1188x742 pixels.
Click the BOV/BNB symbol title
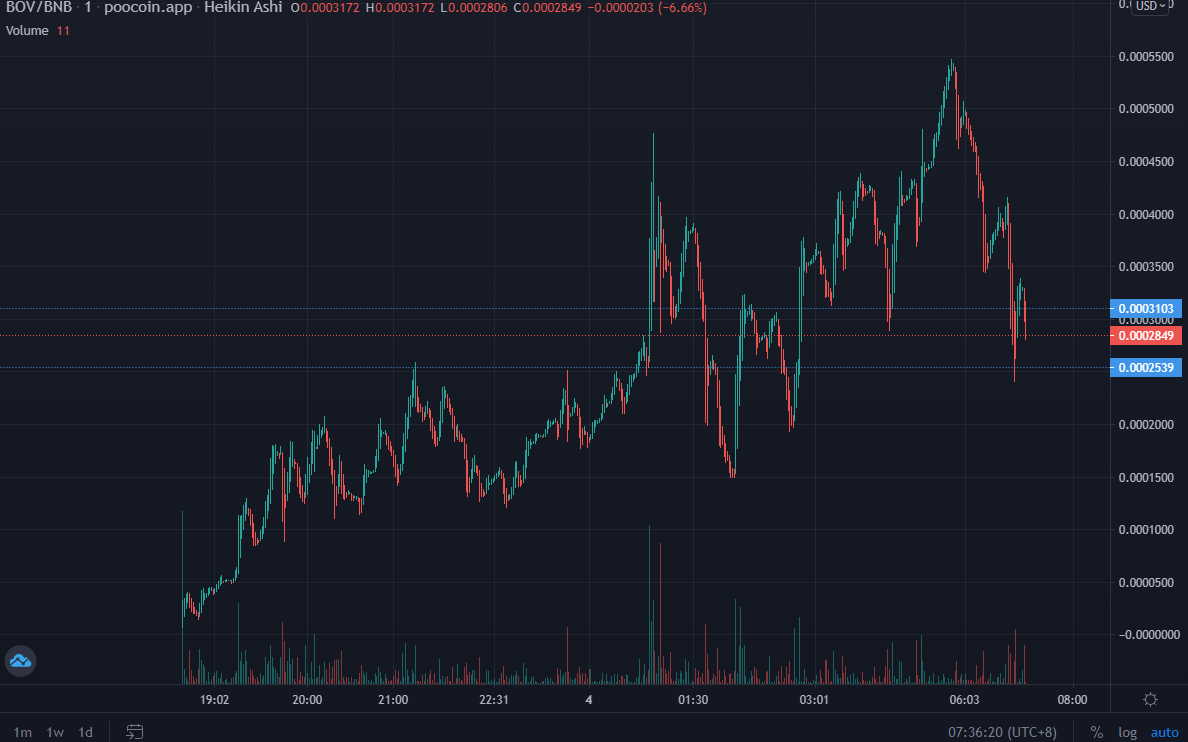pos(39,8)
